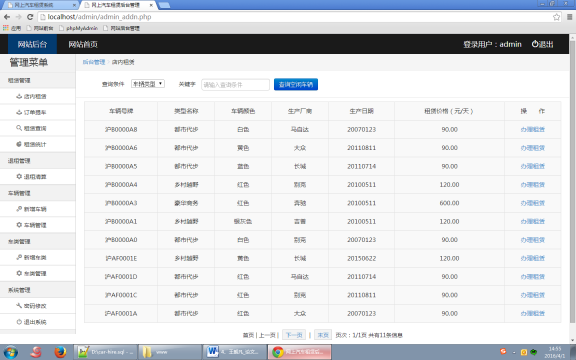Open the apps grid in bookmarks bar
The width and height of the screenshot is (576, 360).
[x=6, y=28]
